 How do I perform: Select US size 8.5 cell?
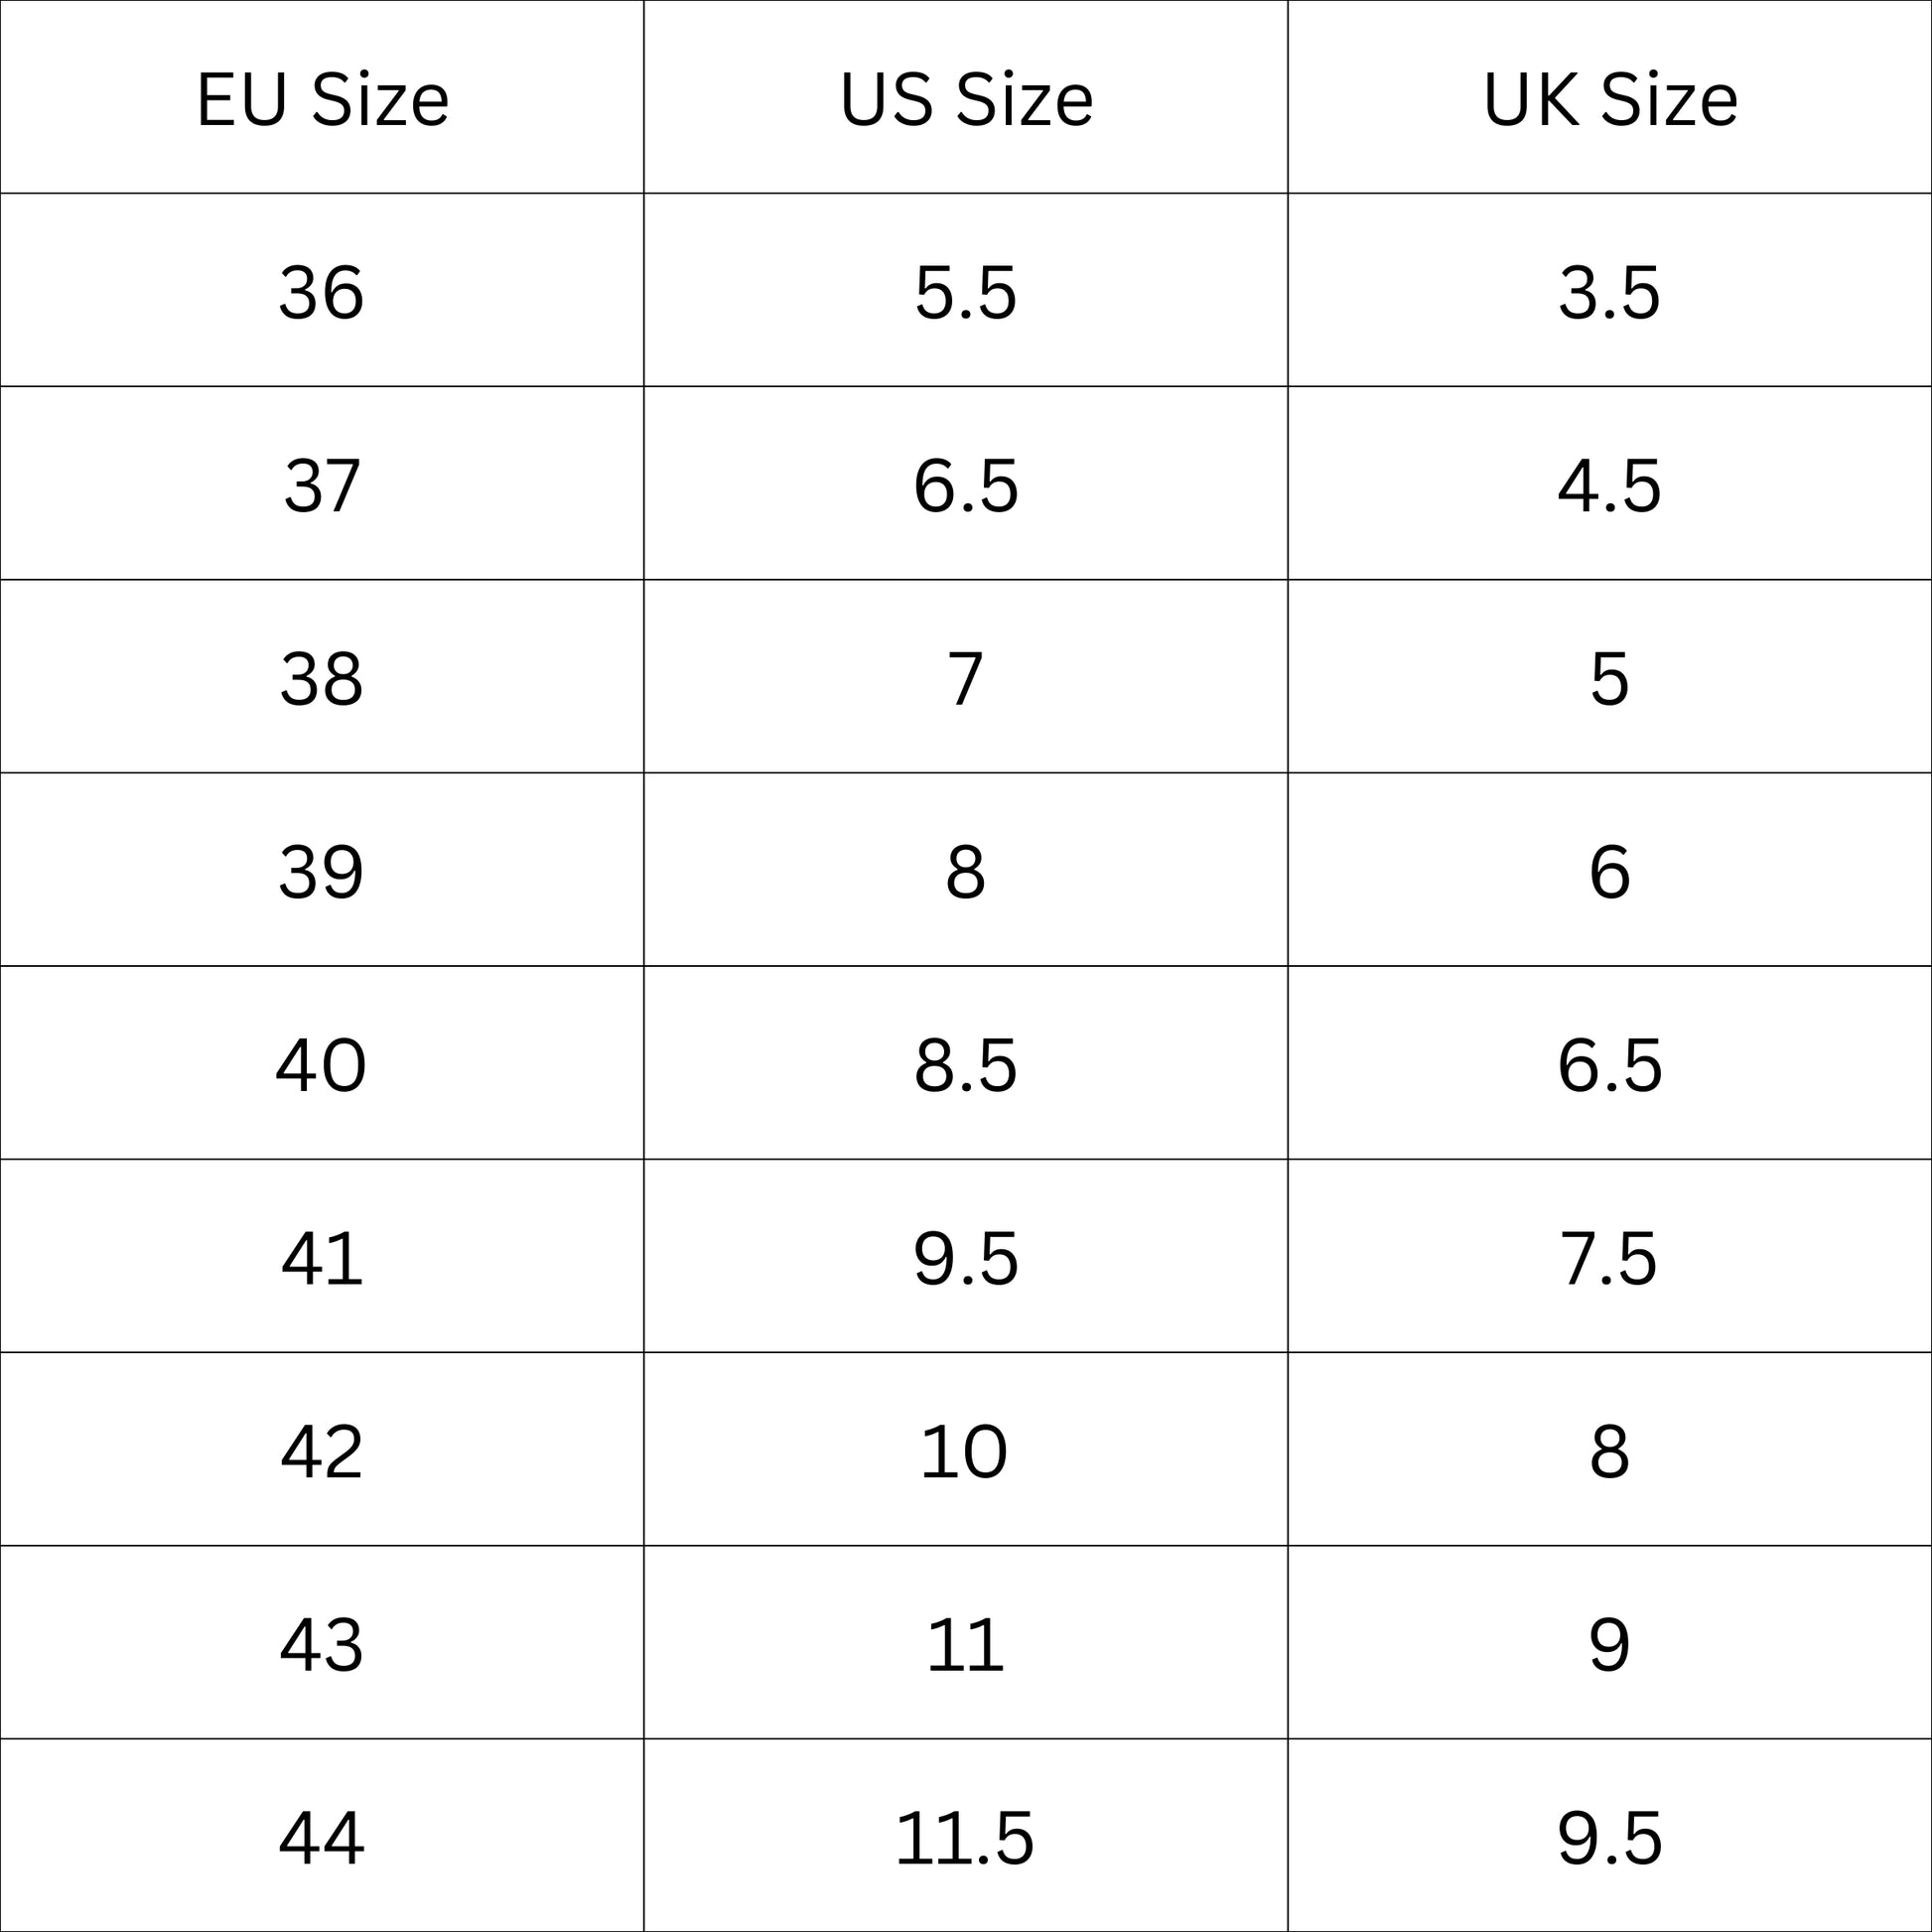[966, 1065]
